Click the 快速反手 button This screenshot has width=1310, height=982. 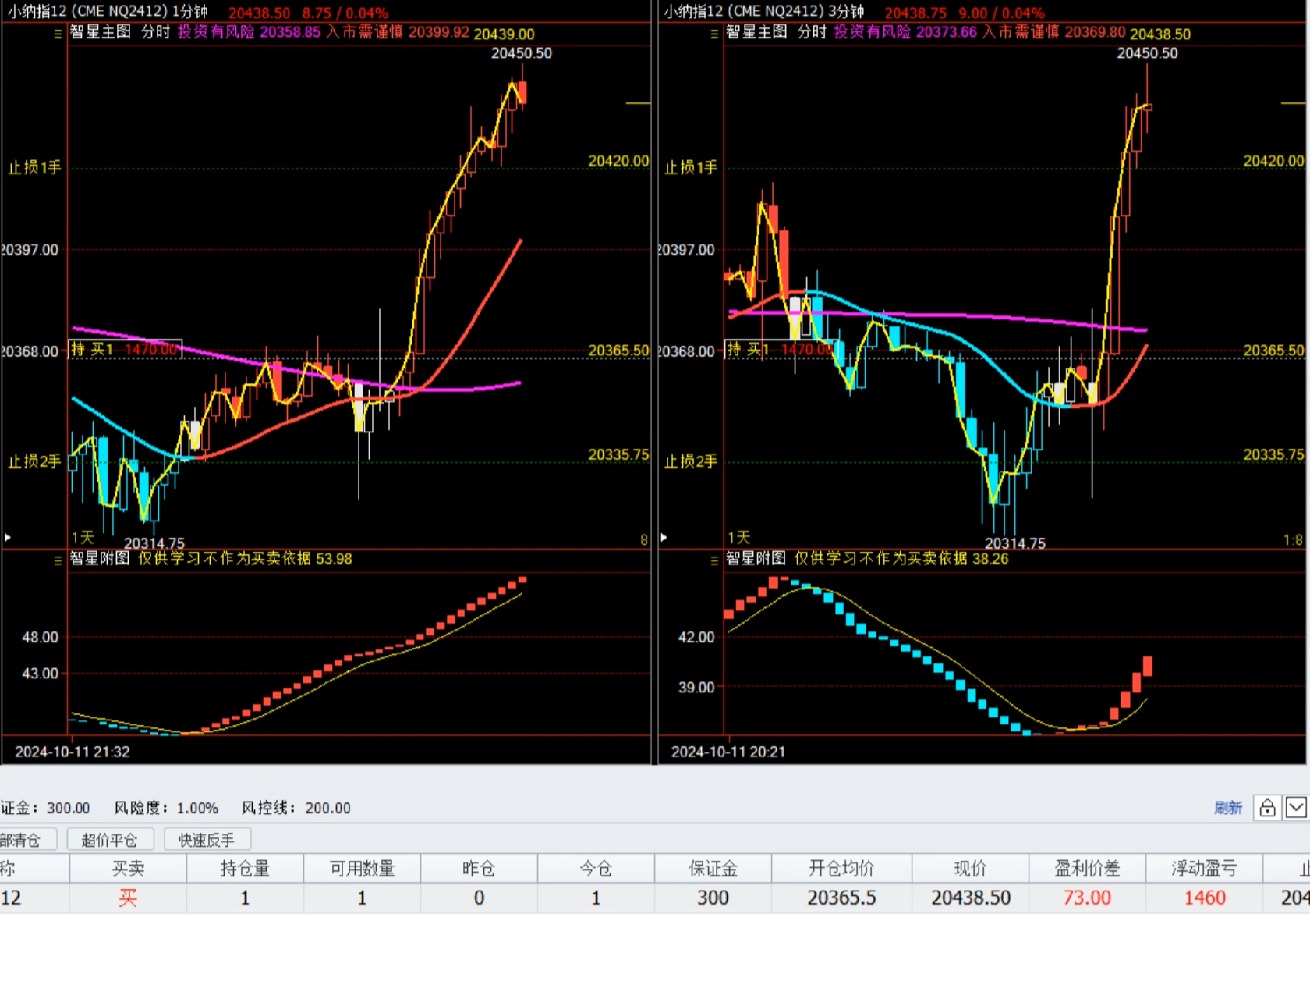[x=206, y=840]
